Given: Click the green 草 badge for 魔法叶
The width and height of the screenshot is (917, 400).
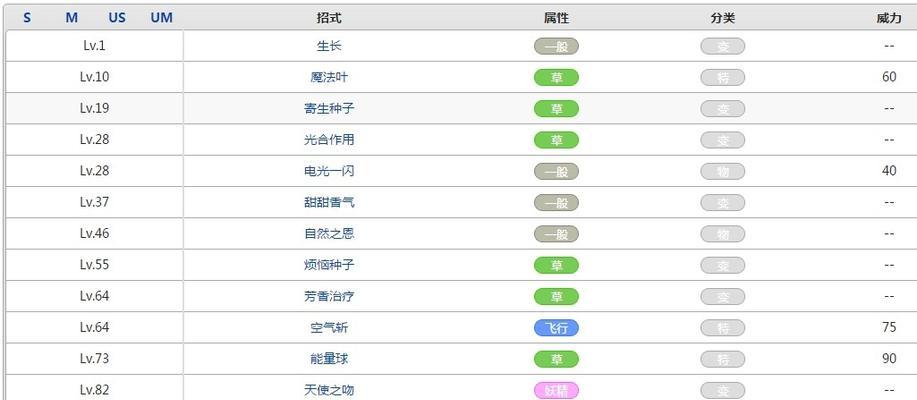Looking at the screenshot, I should [556, 77].
